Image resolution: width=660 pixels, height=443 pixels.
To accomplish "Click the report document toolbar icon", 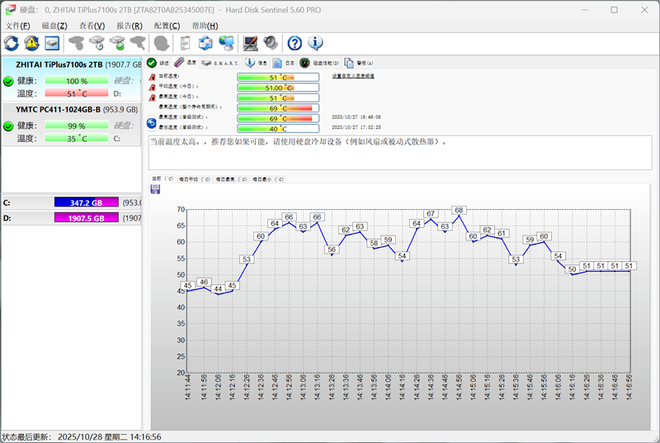I will (x=184, y=43).
